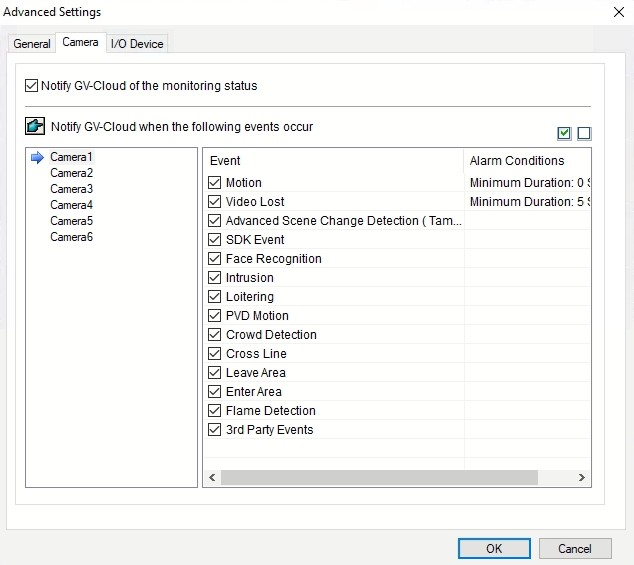Toggle the Face Recognition event checkbox
The image size is (634, 565).
pos(214,259)
